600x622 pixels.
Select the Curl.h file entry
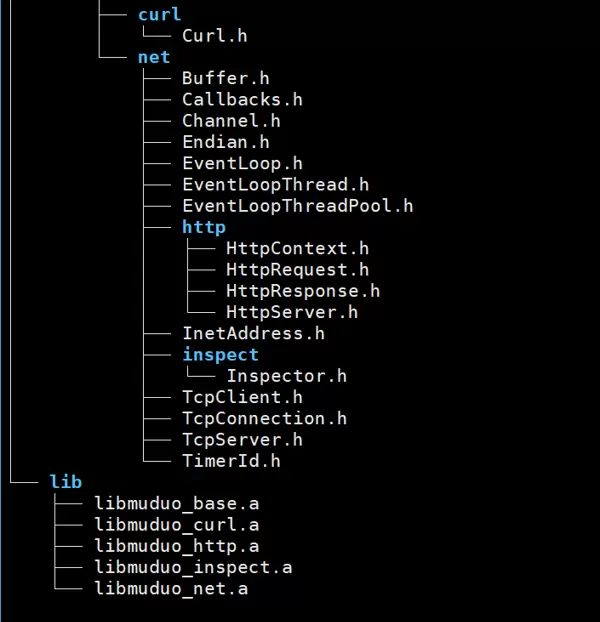(214, 36)
